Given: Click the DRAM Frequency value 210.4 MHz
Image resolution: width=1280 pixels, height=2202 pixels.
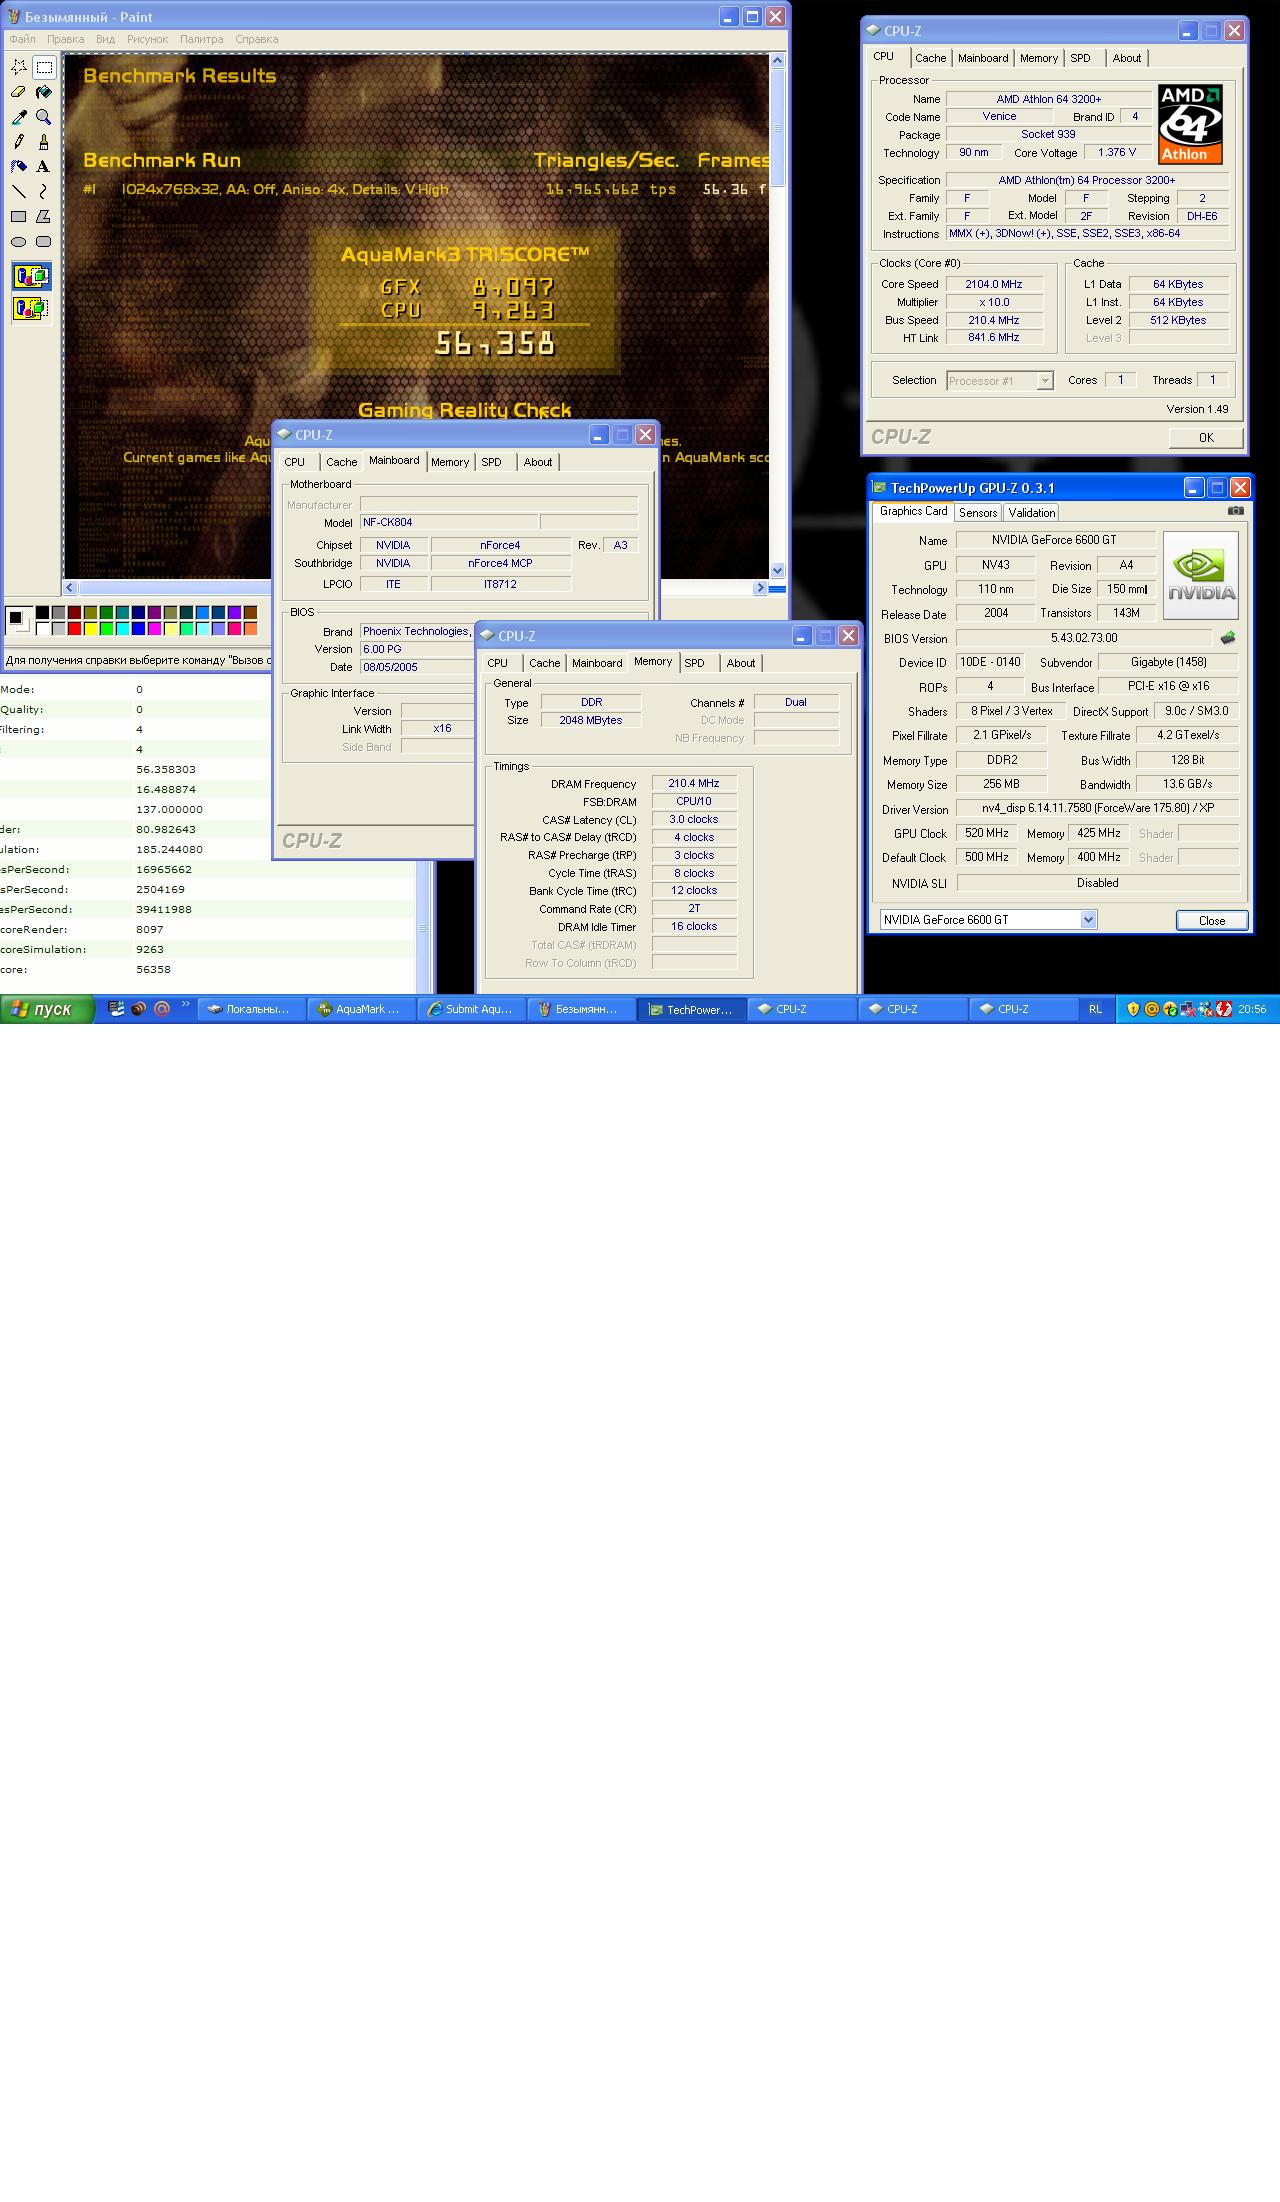Looking at the screenshot, I should click(694, 784).
